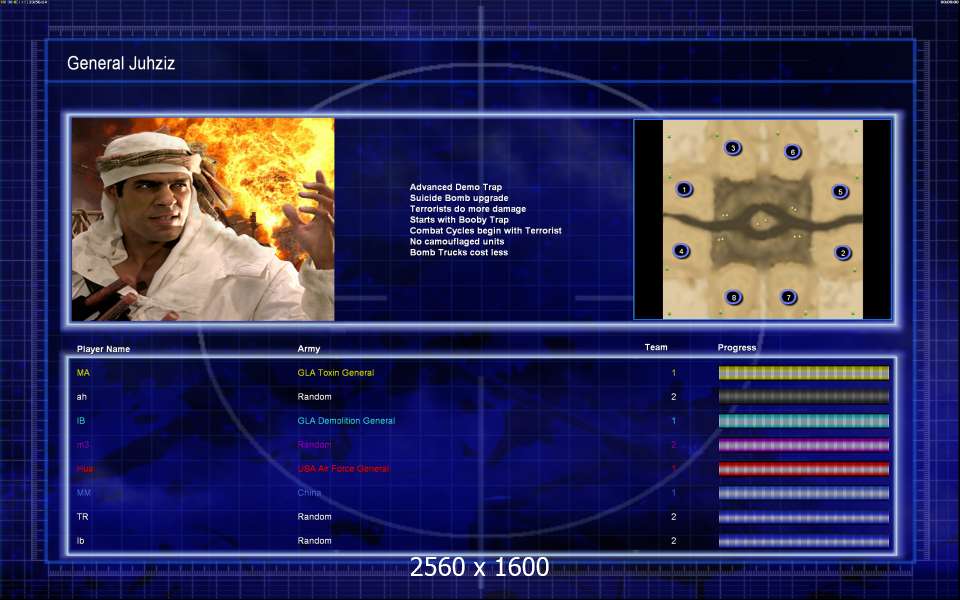Select the cyan player name IB

click(x=81, y=421)
